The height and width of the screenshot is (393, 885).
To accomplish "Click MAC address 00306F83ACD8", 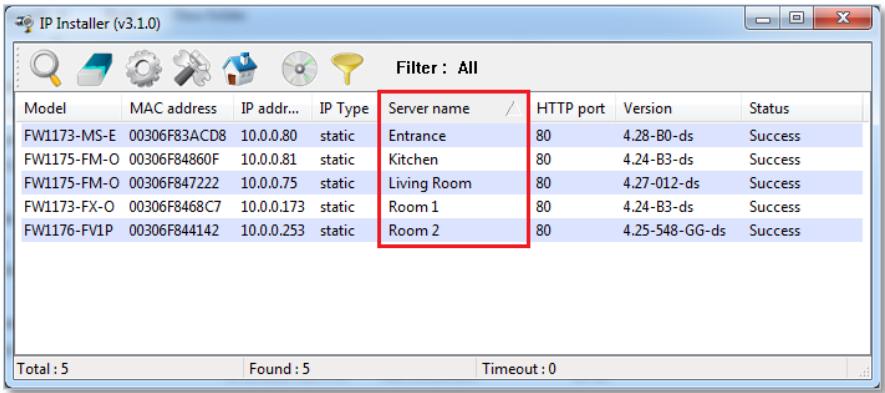I will click(x=177, y=136).
